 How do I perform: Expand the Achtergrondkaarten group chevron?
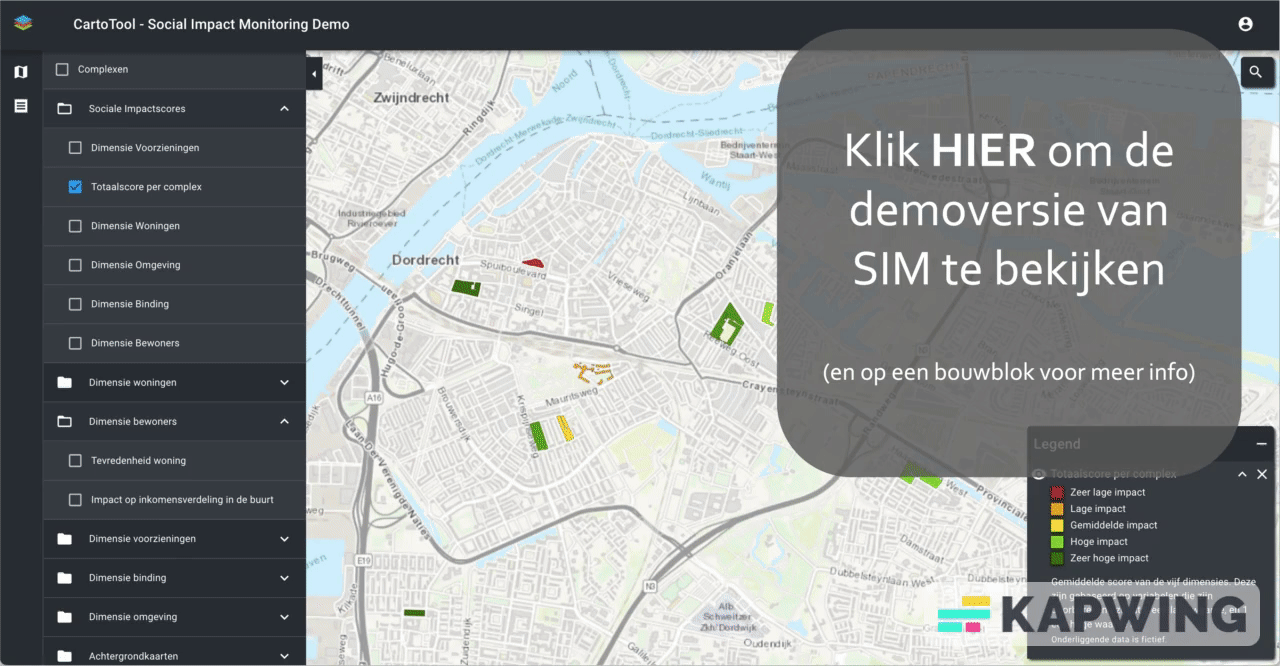tap(284, 656)
